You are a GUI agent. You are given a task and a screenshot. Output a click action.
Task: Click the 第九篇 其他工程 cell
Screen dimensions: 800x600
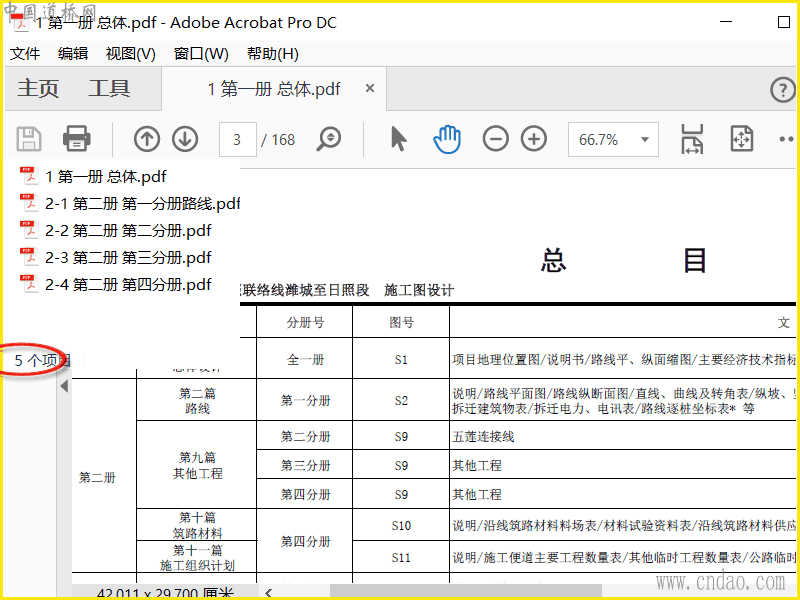pos(197,465)
